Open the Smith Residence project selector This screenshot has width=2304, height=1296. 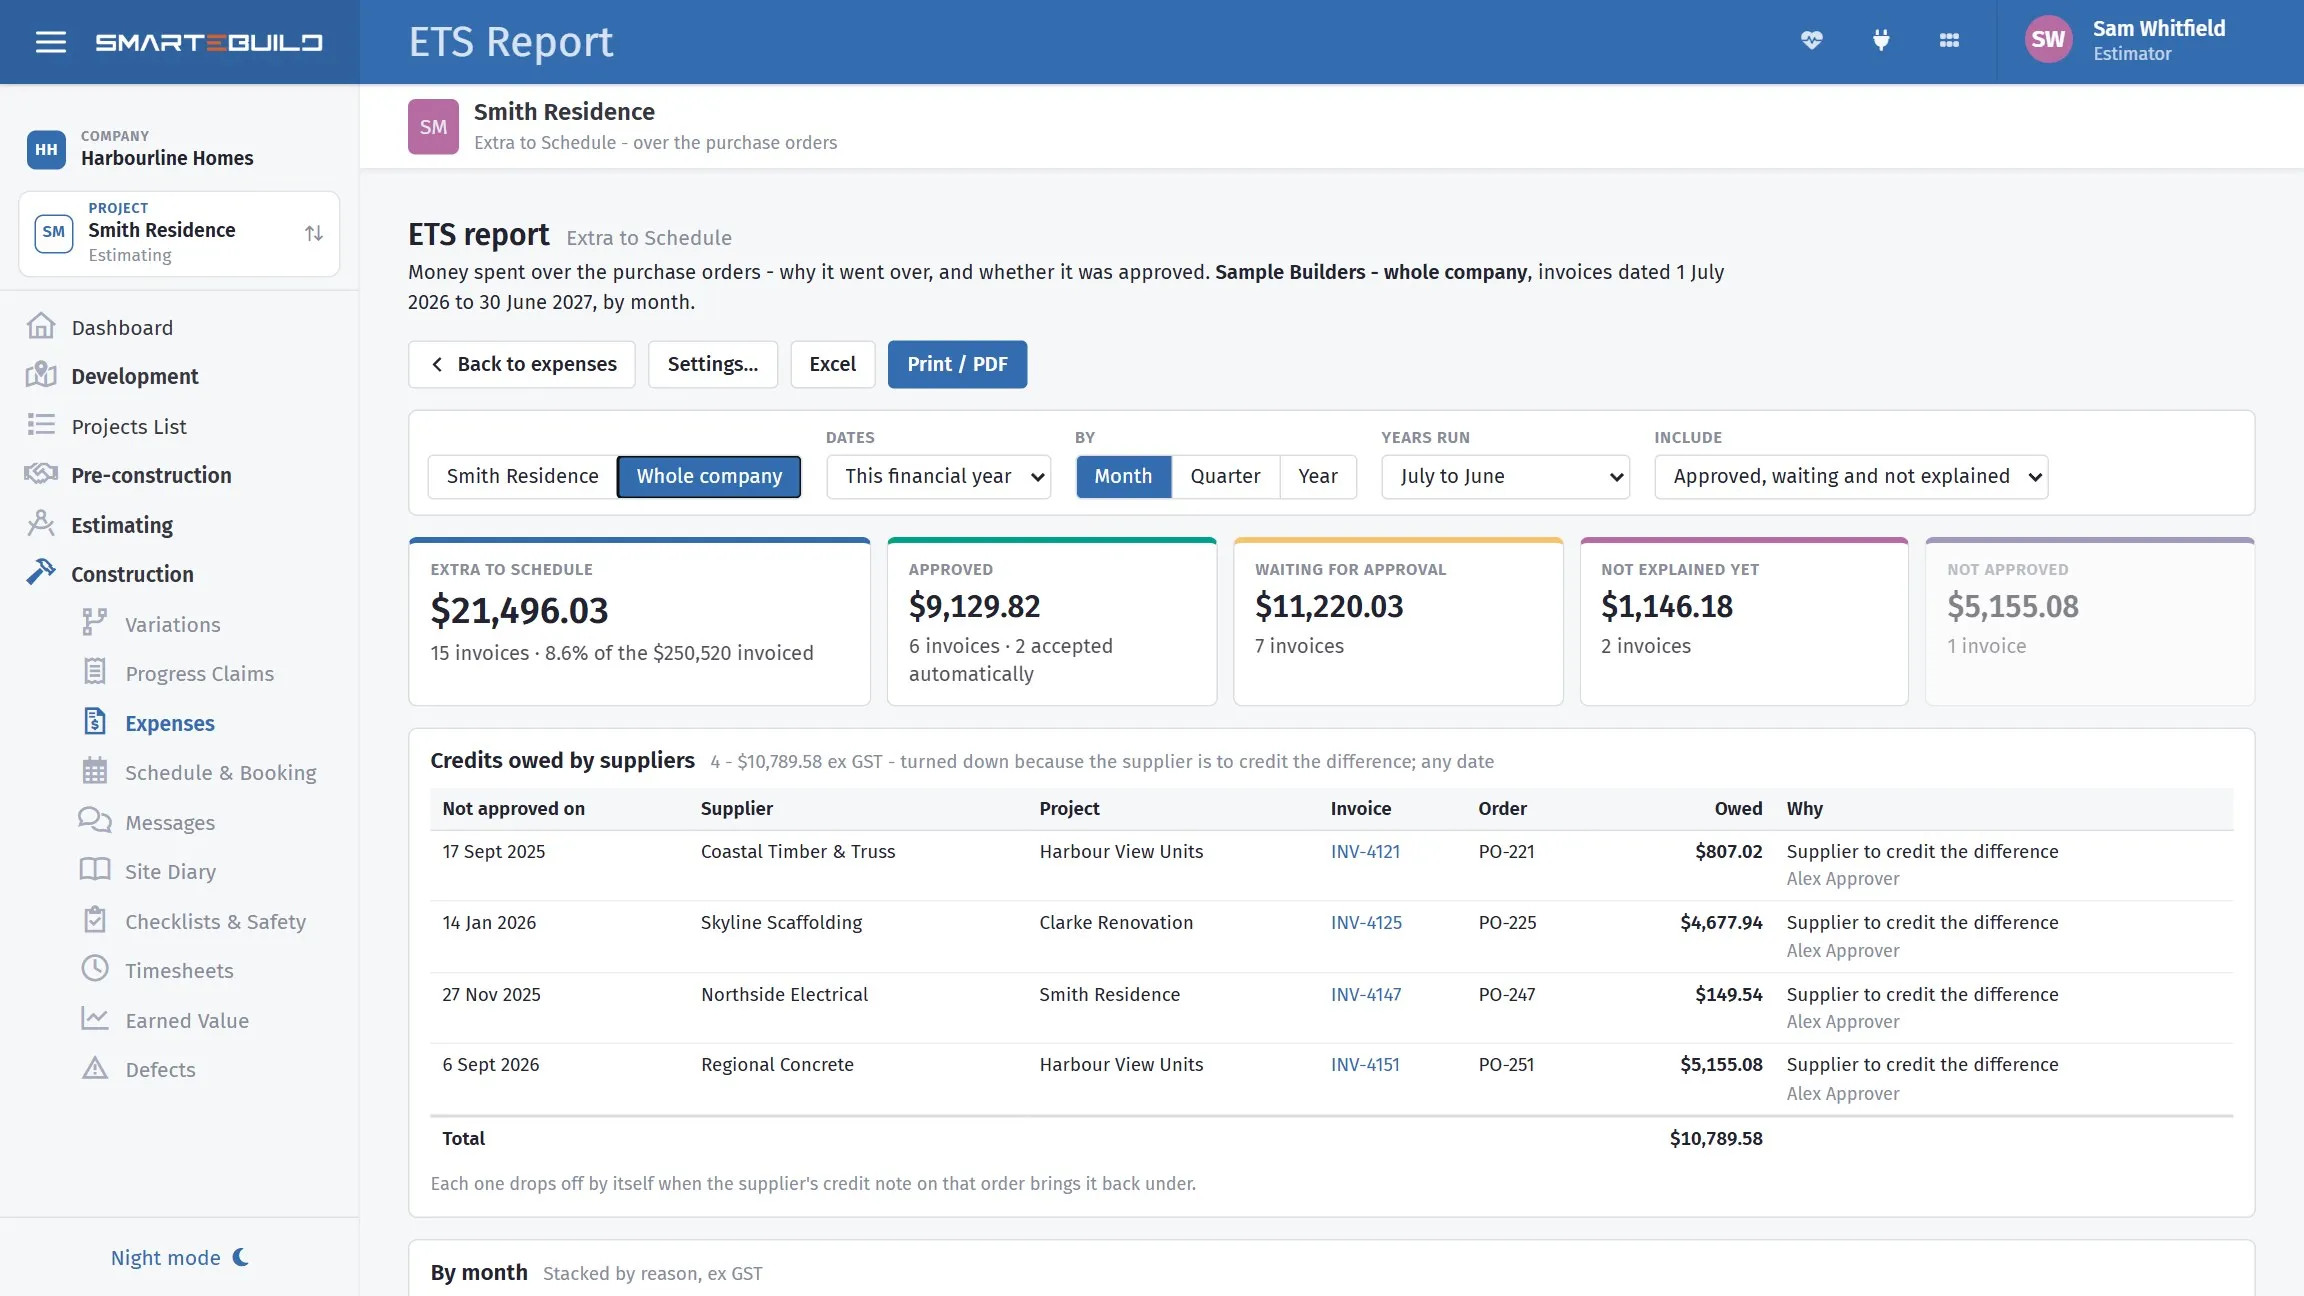click(x=179, y=234)
